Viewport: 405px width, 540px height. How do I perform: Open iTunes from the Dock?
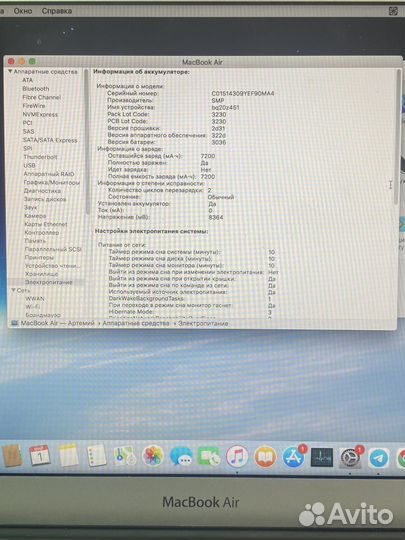click(237, 457)
